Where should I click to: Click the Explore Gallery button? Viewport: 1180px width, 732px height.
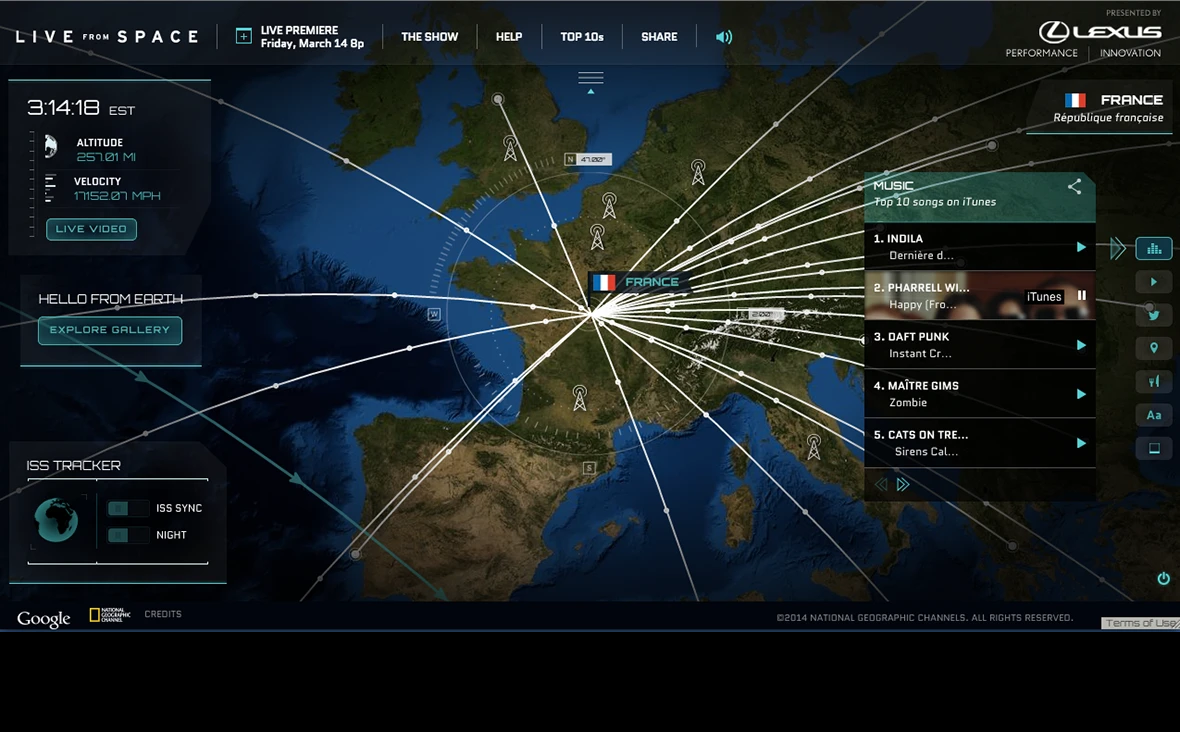tap(110, 330)
